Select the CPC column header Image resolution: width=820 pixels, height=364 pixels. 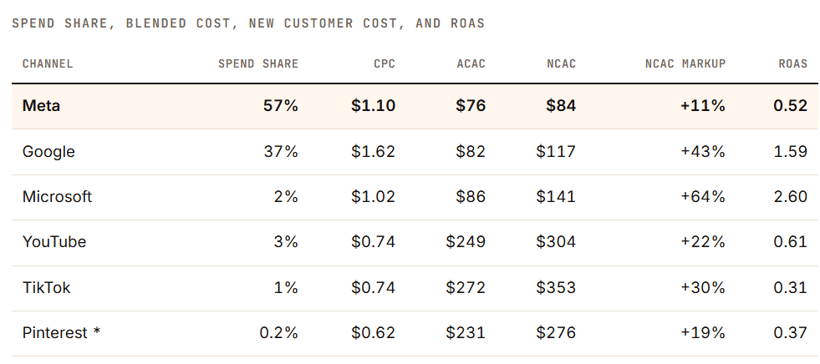click(x=384, y=64)
